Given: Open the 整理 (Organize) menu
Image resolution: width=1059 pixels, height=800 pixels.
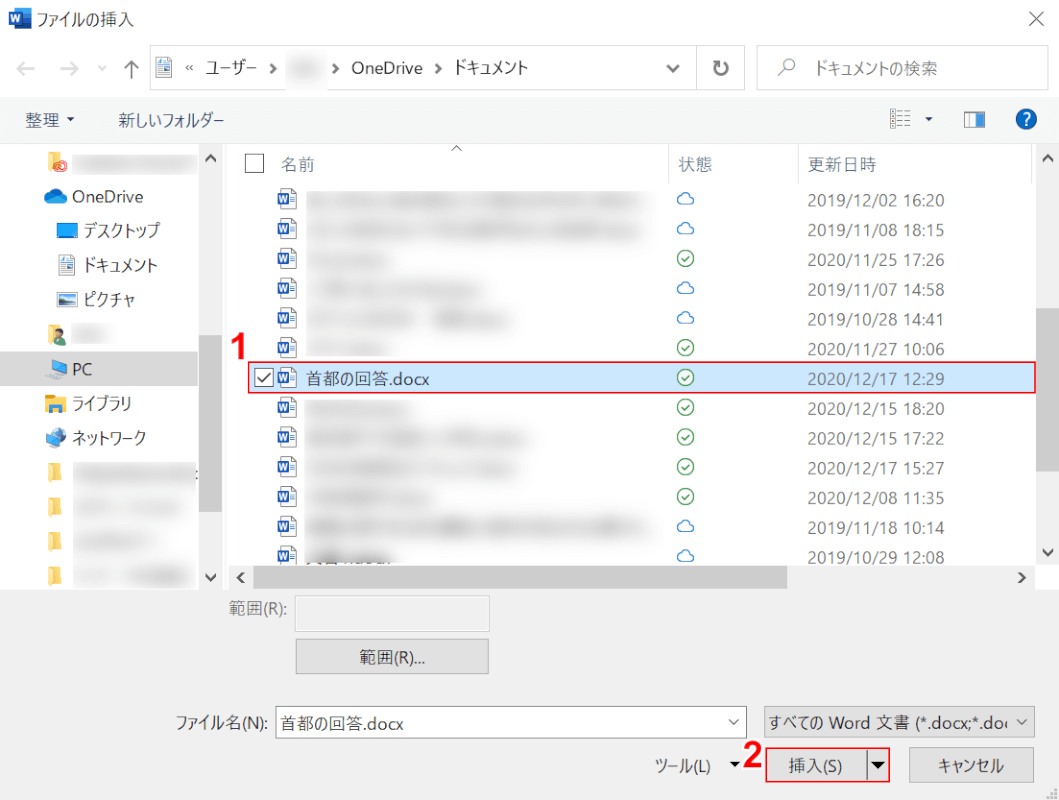Looking at the screenshot, I should (x=50, y=120).
